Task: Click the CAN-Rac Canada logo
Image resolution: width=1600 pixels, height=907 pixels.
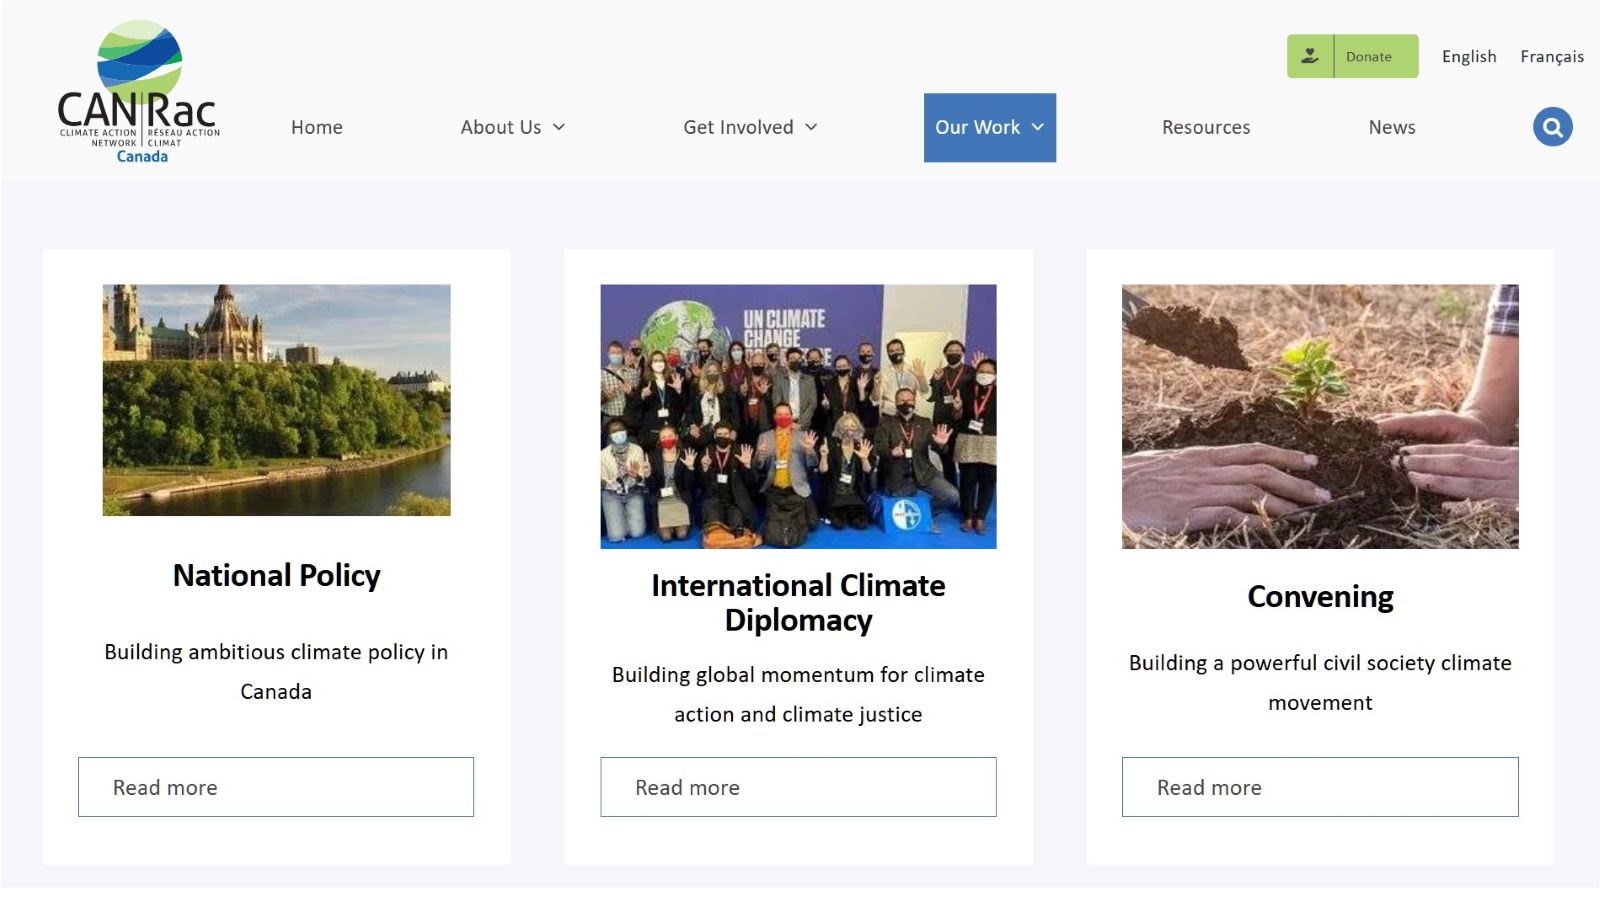Action: tap(139, 92)
